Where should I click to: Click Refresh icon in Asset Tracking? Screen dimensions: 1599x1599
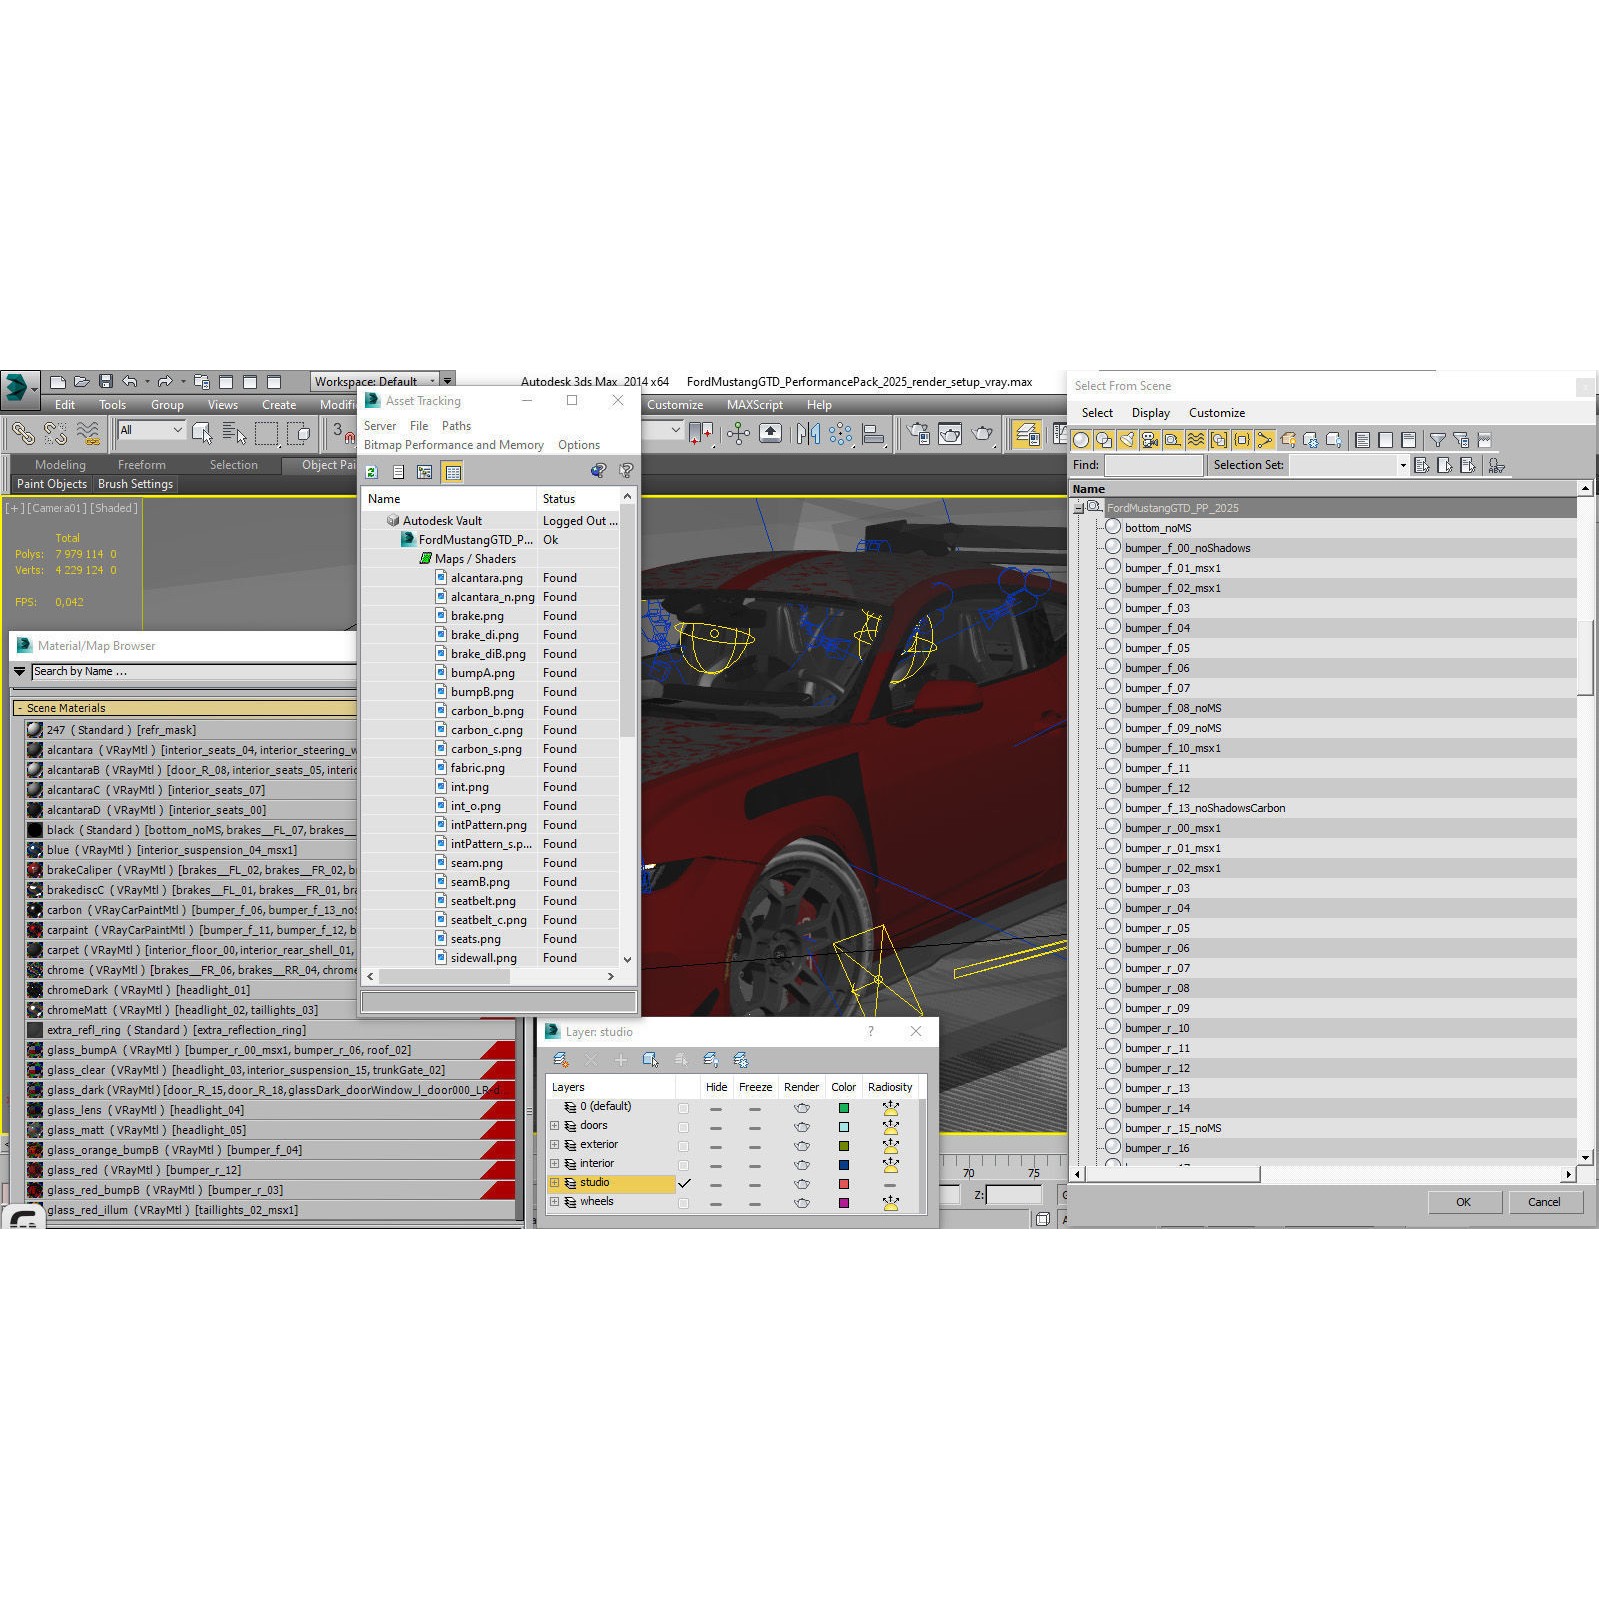[x=372, y=472]
